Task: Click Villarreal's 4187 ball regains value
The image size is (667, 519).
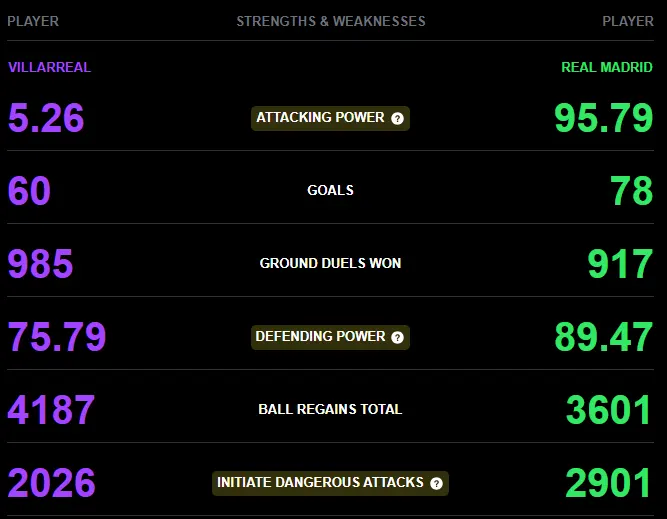Action: (x=51, y=410)
